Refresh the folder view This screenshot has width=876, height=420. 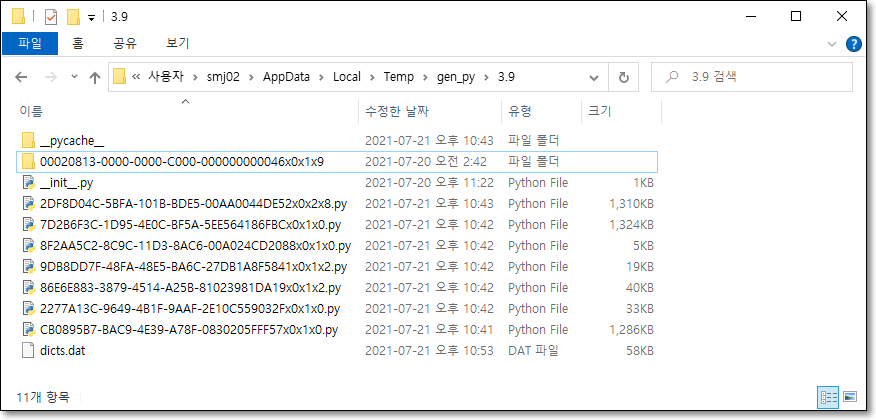(x=625, y=77)
